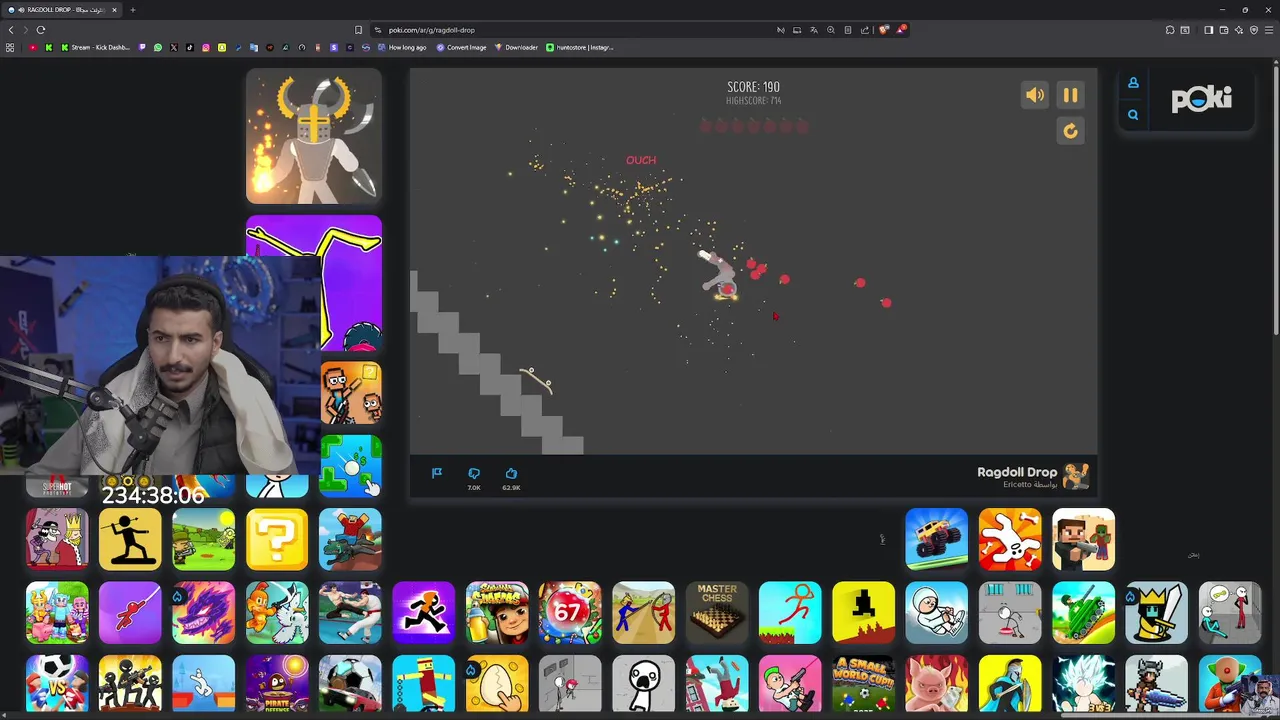This screenshot has height=720, width=1280.
Task: Open the Pirate Defense game thumbnail
Action: click(x=277, y=685)
